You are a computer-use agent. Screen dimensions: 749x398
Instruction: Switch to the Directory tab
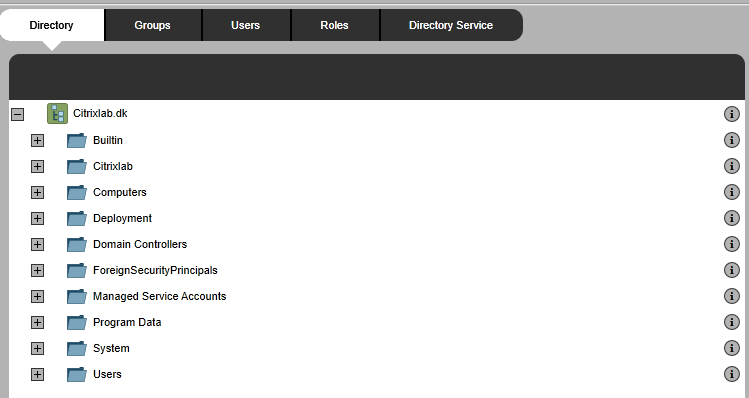coord(52,25)
